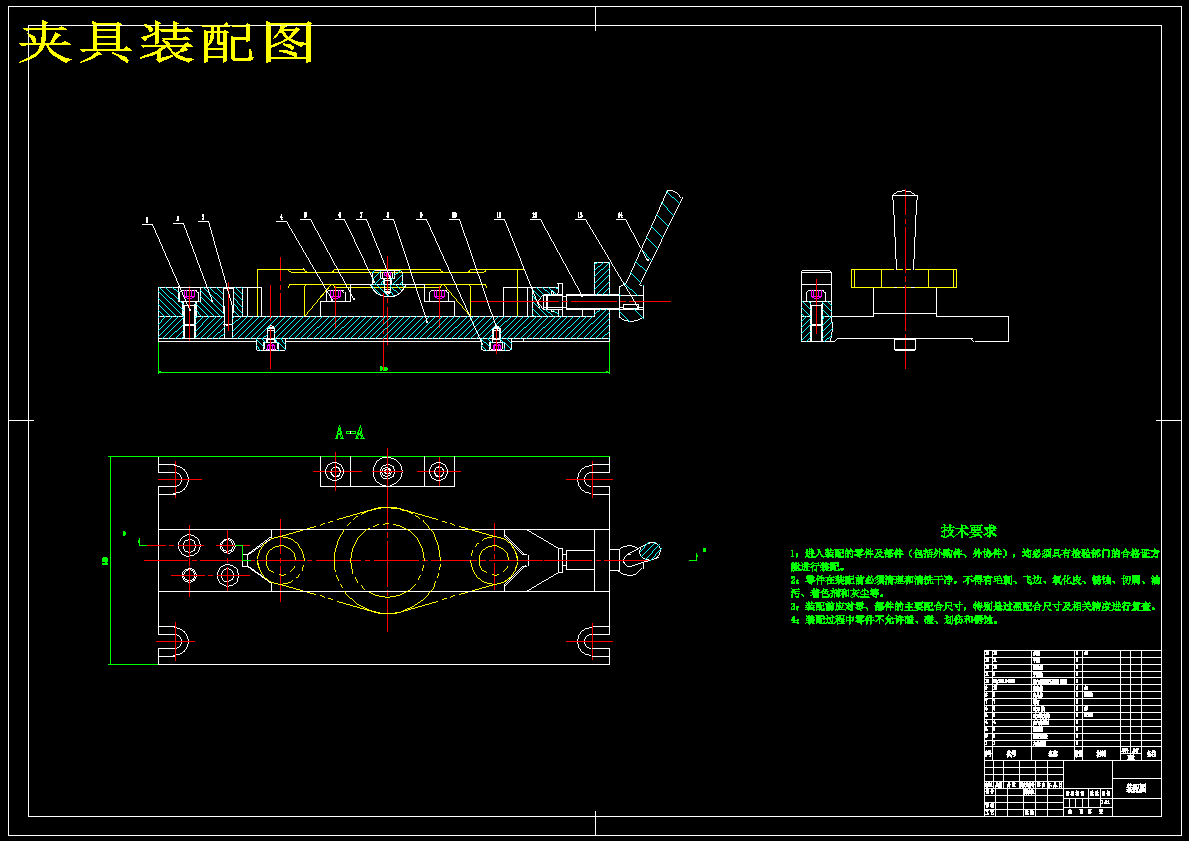Click part balloon number 4 in section view
Screen dimensions: 1189x841
coord(281,218)
